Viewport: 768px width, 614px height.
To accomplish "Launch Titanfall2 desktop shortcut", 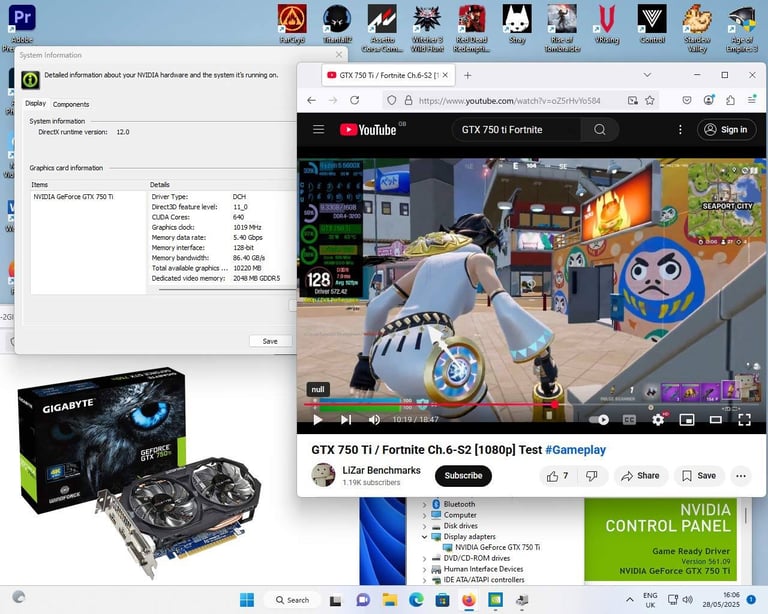I will coord(337,24).
